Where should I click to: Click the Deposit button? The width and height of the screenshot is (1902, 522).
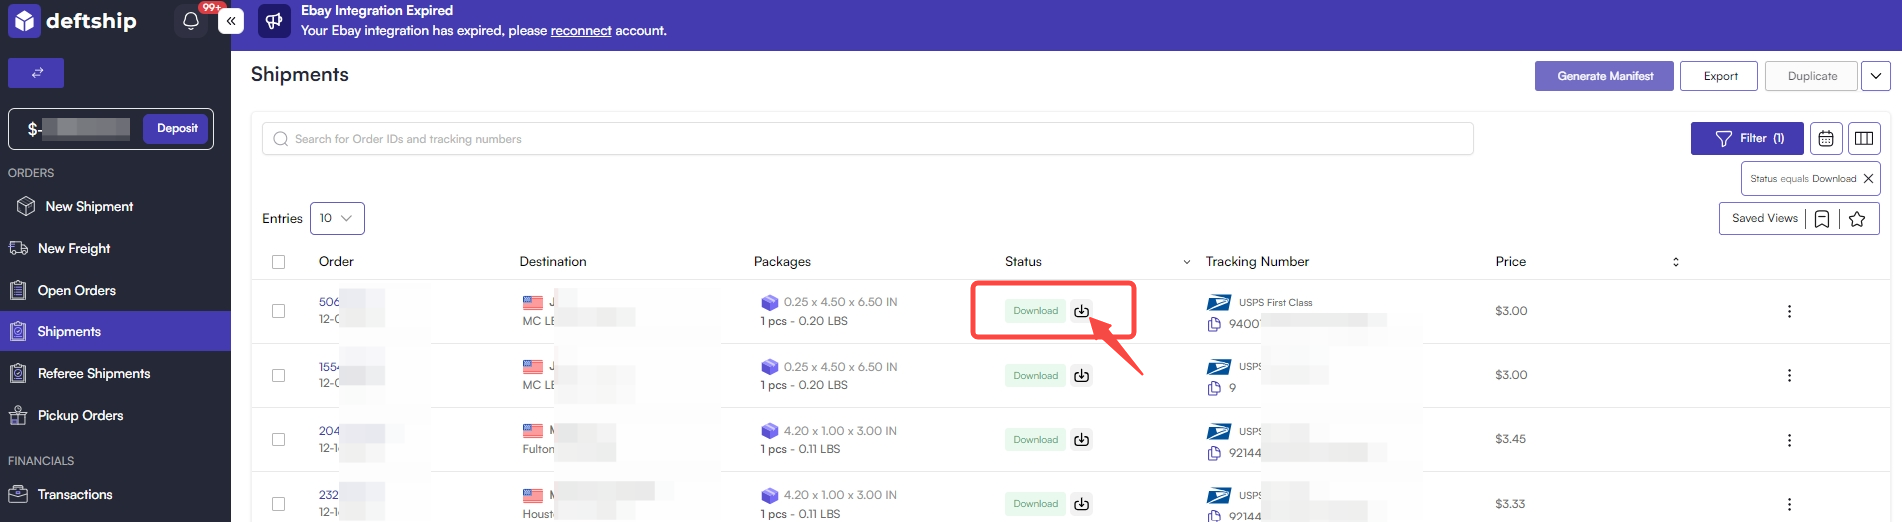click(176, 128)
